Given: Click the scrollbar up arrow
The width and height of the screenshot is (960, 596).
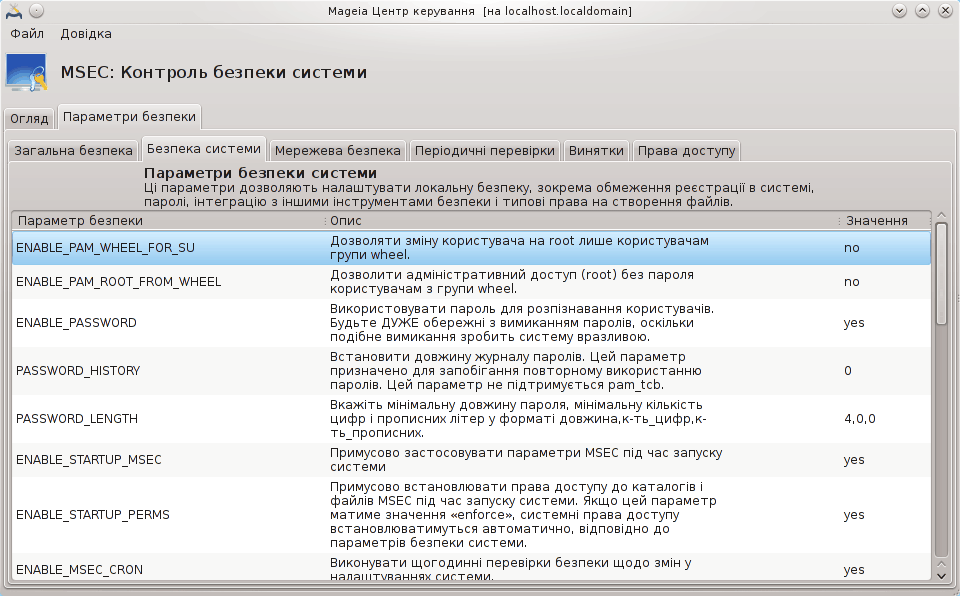Looking at the screenshot, I should [942, 216].
